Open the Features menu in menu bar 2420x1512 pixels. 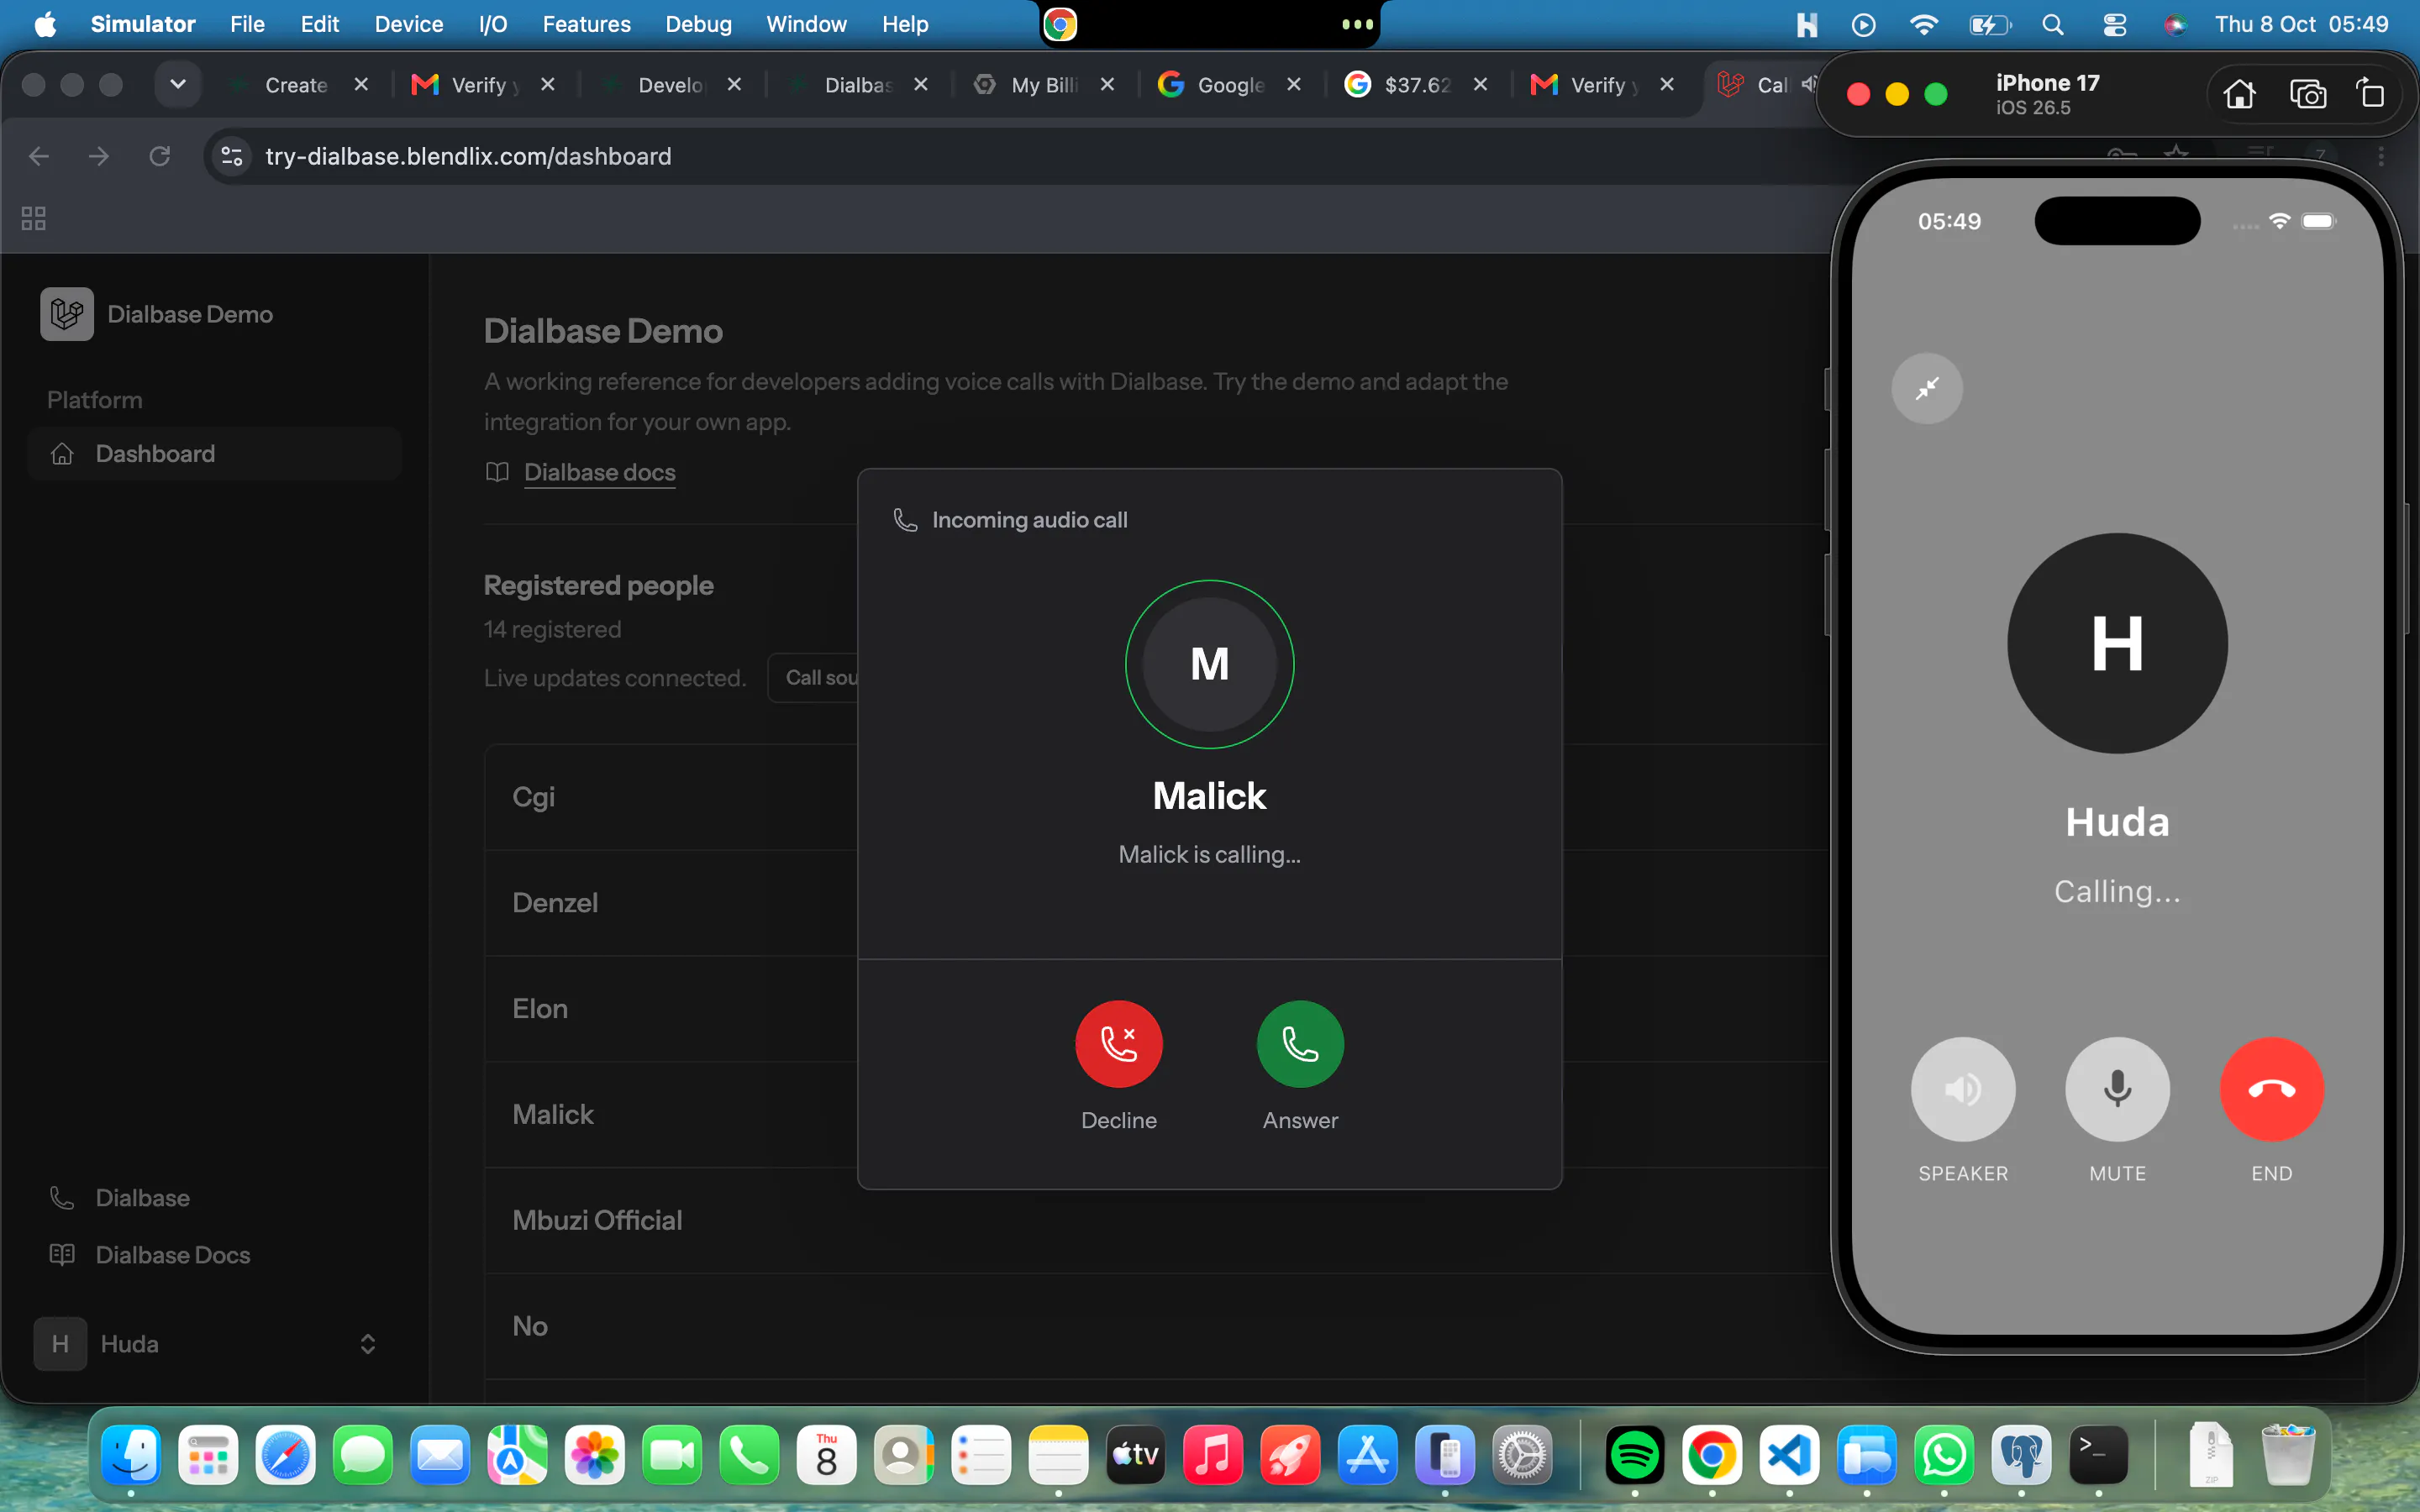[586, 24]
